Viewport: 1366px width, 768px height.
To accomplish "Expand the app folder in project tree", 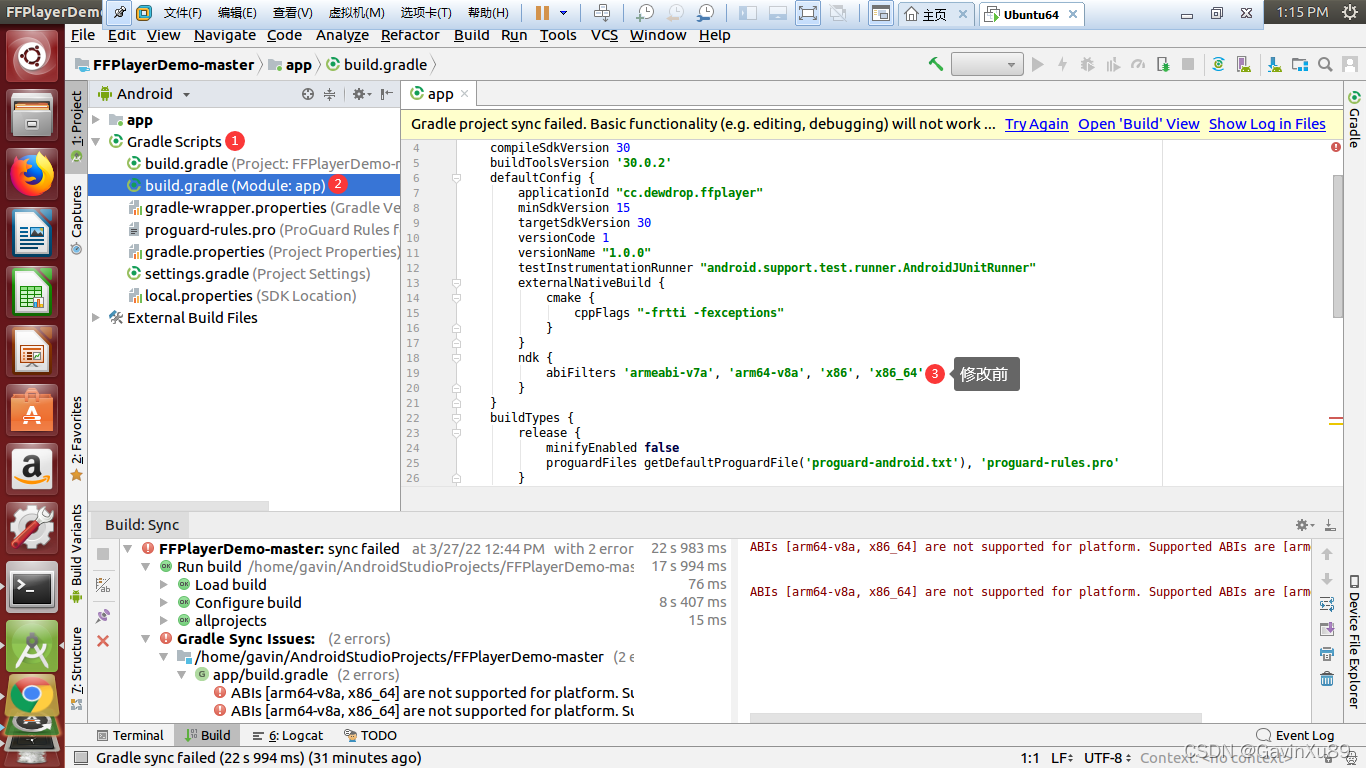I will (x=96, y=120).
